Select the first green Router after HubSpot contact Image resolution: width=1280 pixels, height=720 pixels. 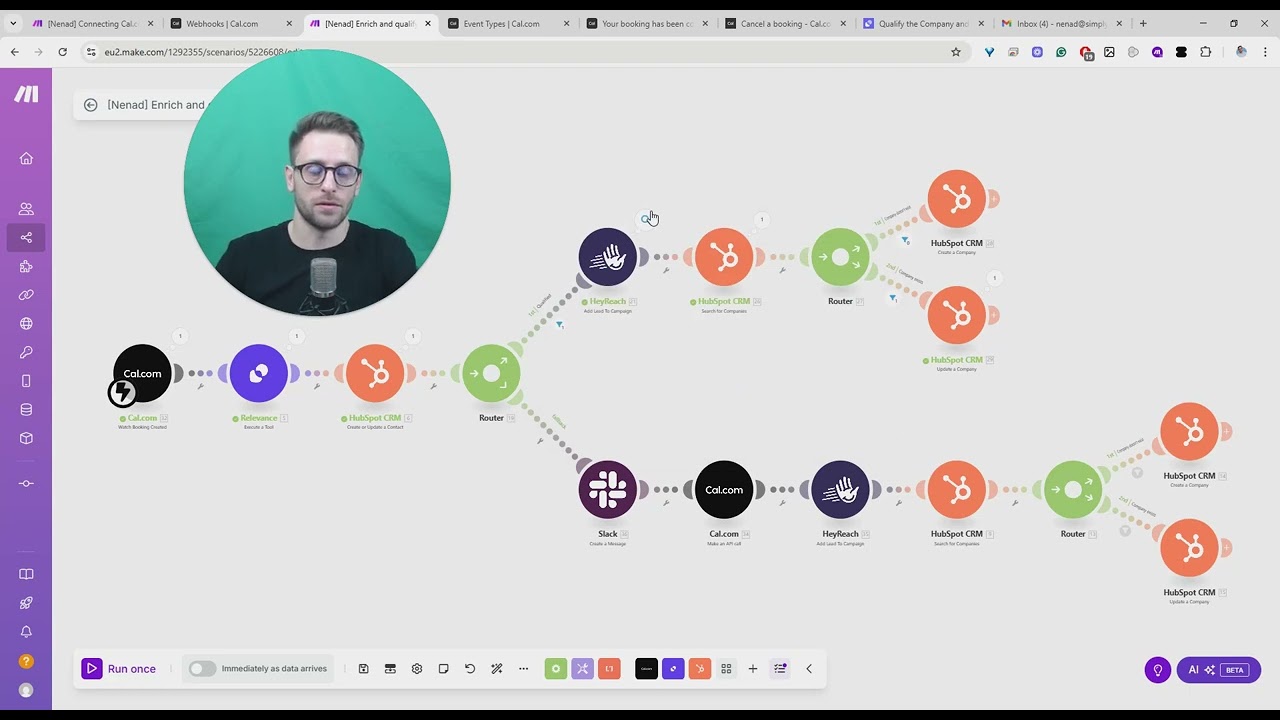491,374
